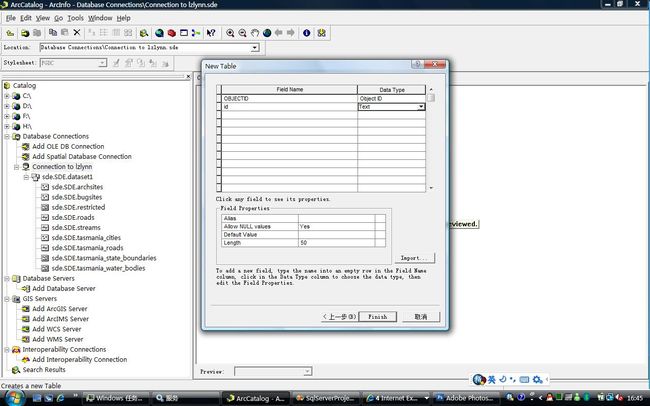Image resolution: width=650 pixels, height=406 pixels.
Task: Click Disconnect Folder toolbar icon
Action: coord(37,33)
